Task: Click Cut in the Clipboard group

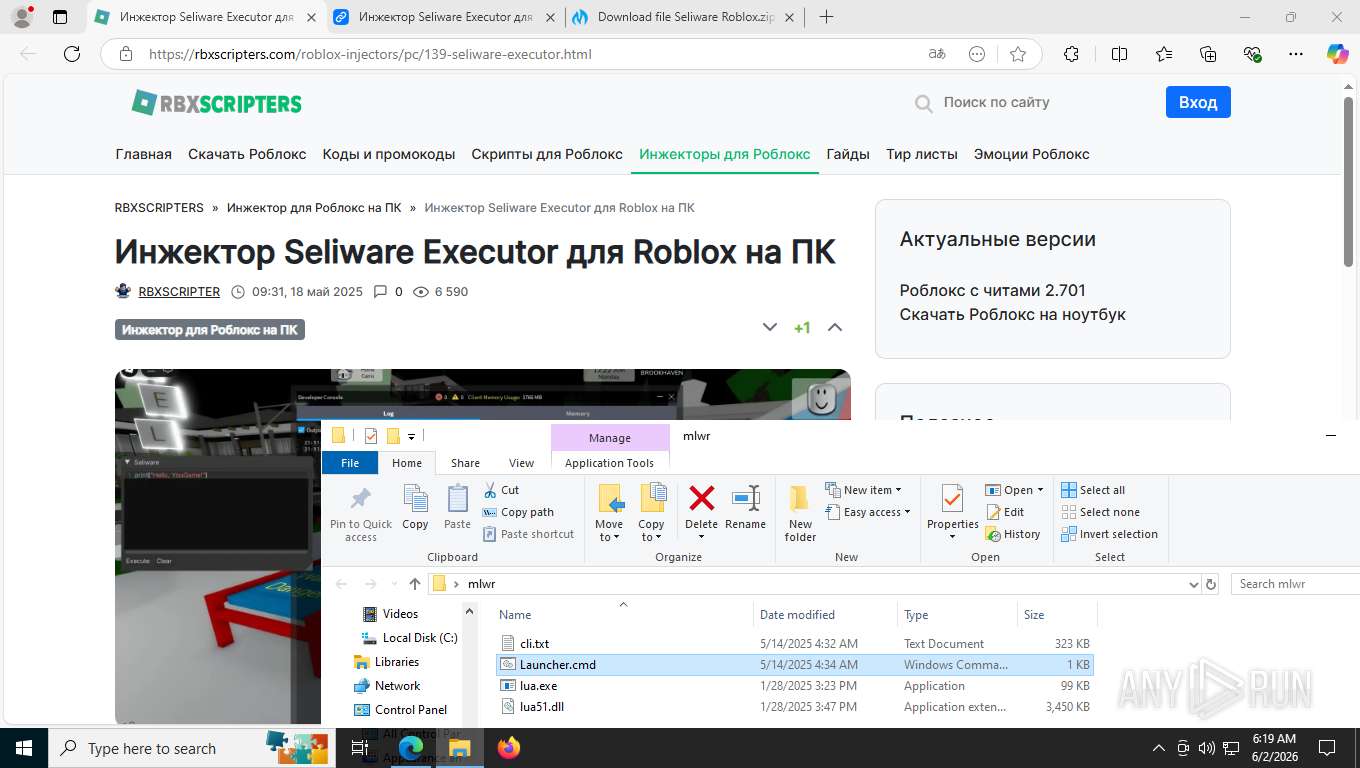Action: tap(501, 490)
